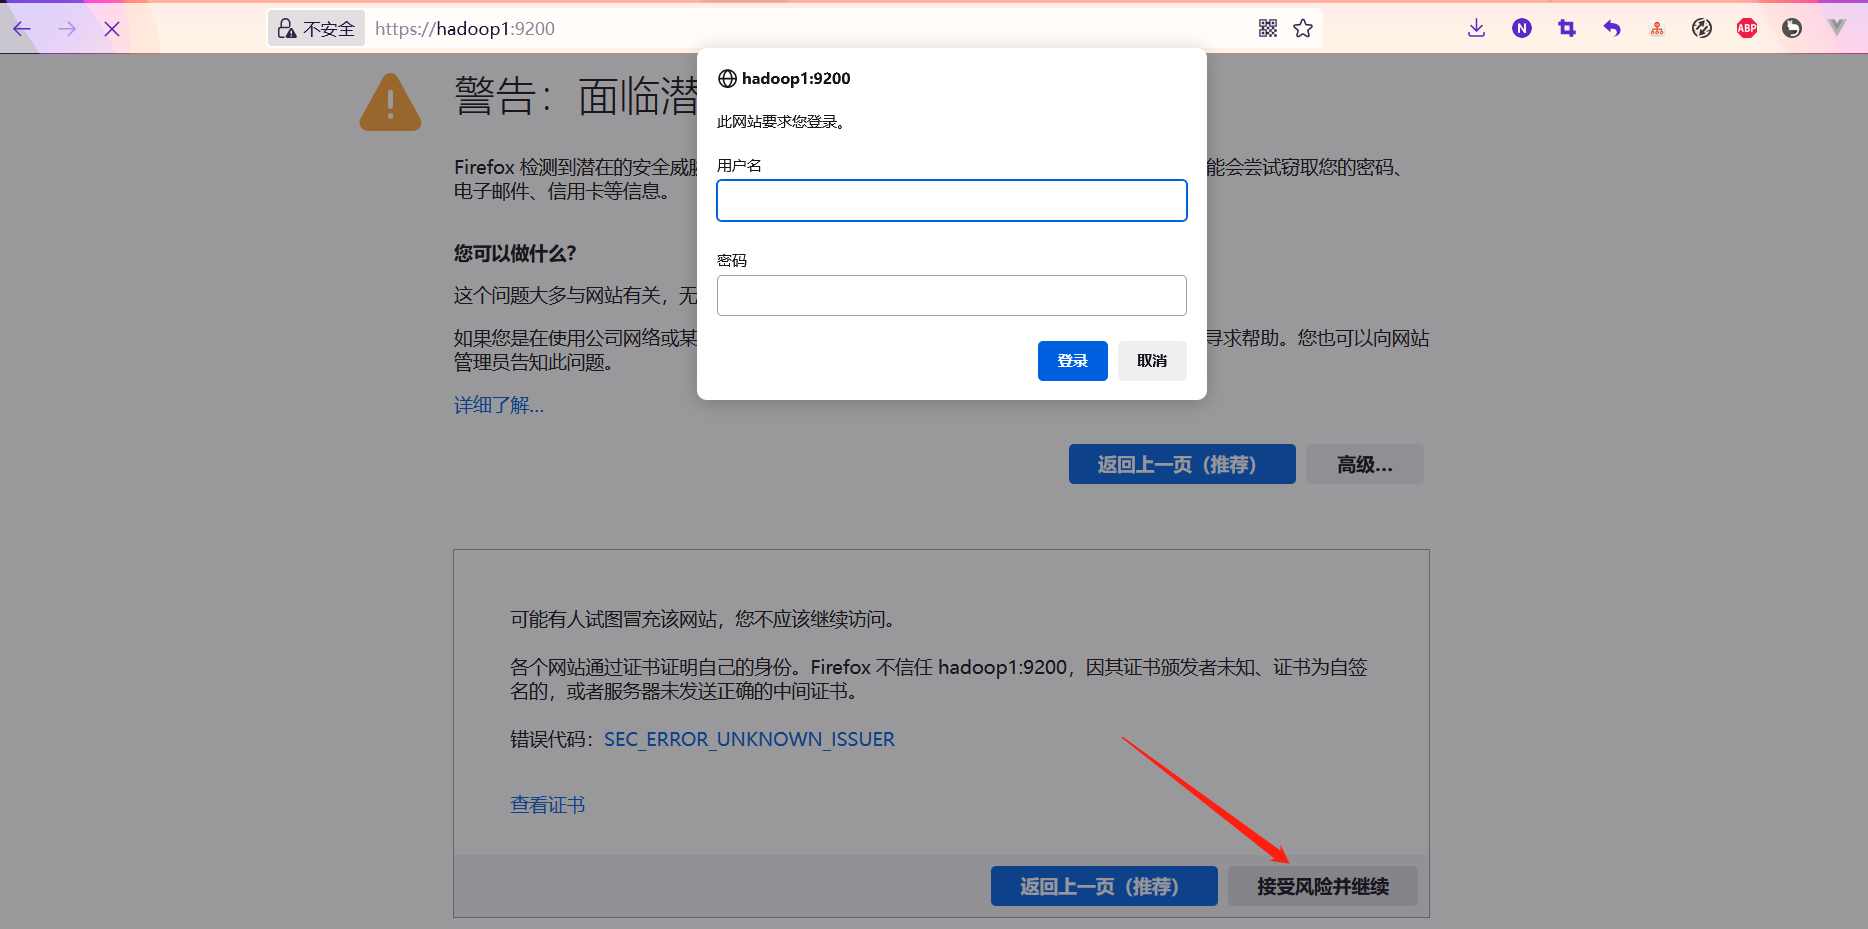Cancel the login dialog via 取消
The height and width of the screenshot is (929, 1868).
tap(1151, 361)
